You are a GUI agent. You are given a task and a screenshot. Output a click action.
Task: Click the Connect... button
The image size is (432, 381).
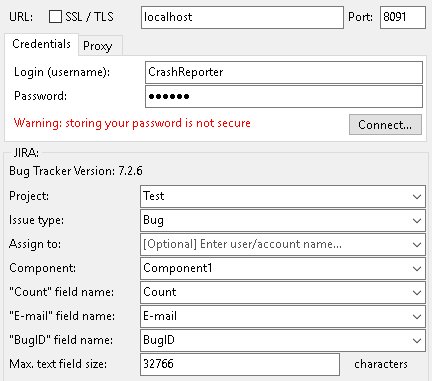click(x=385, y=125)
